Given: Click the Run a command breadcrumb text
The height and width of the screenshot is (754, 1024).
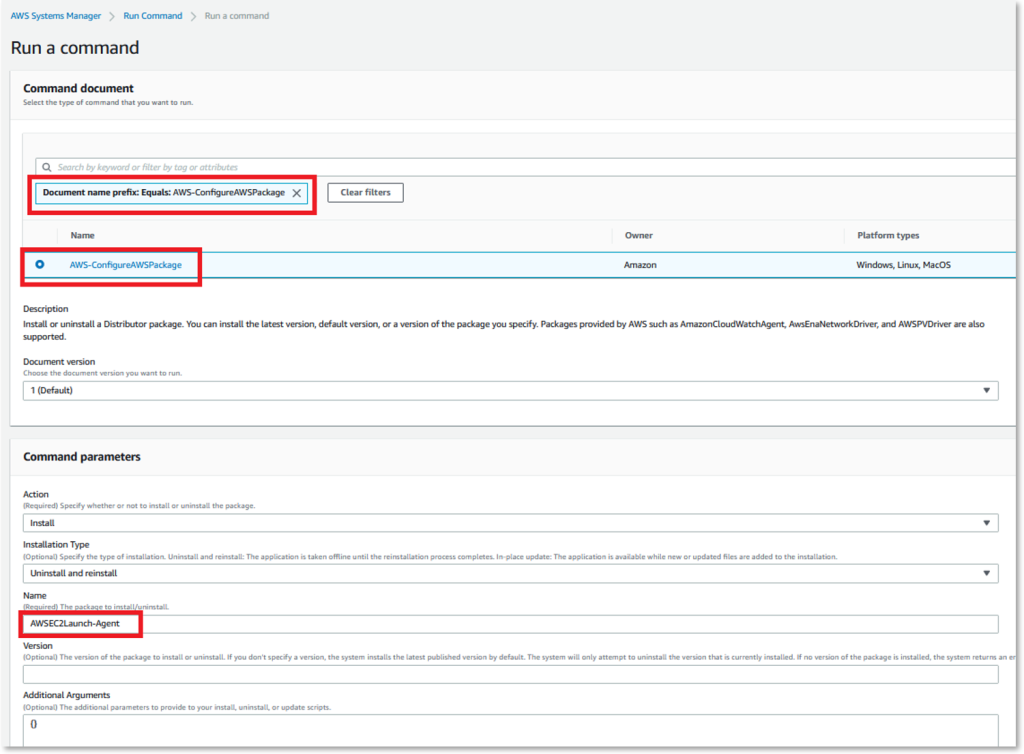Looking at the screenshot, I should coord(236,16).
